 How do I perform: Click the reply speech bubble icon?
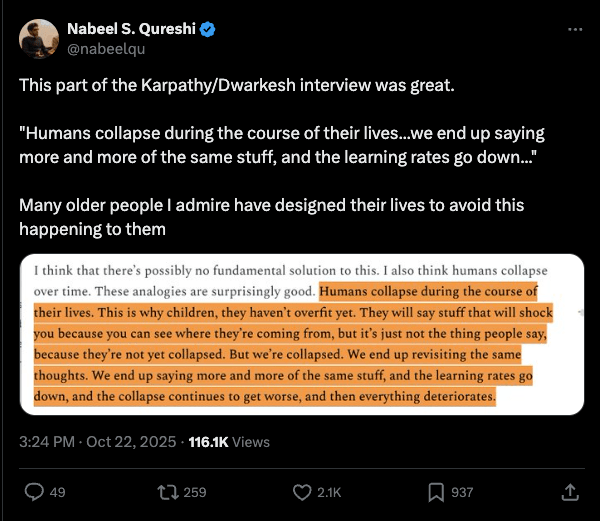pos(33,491)
